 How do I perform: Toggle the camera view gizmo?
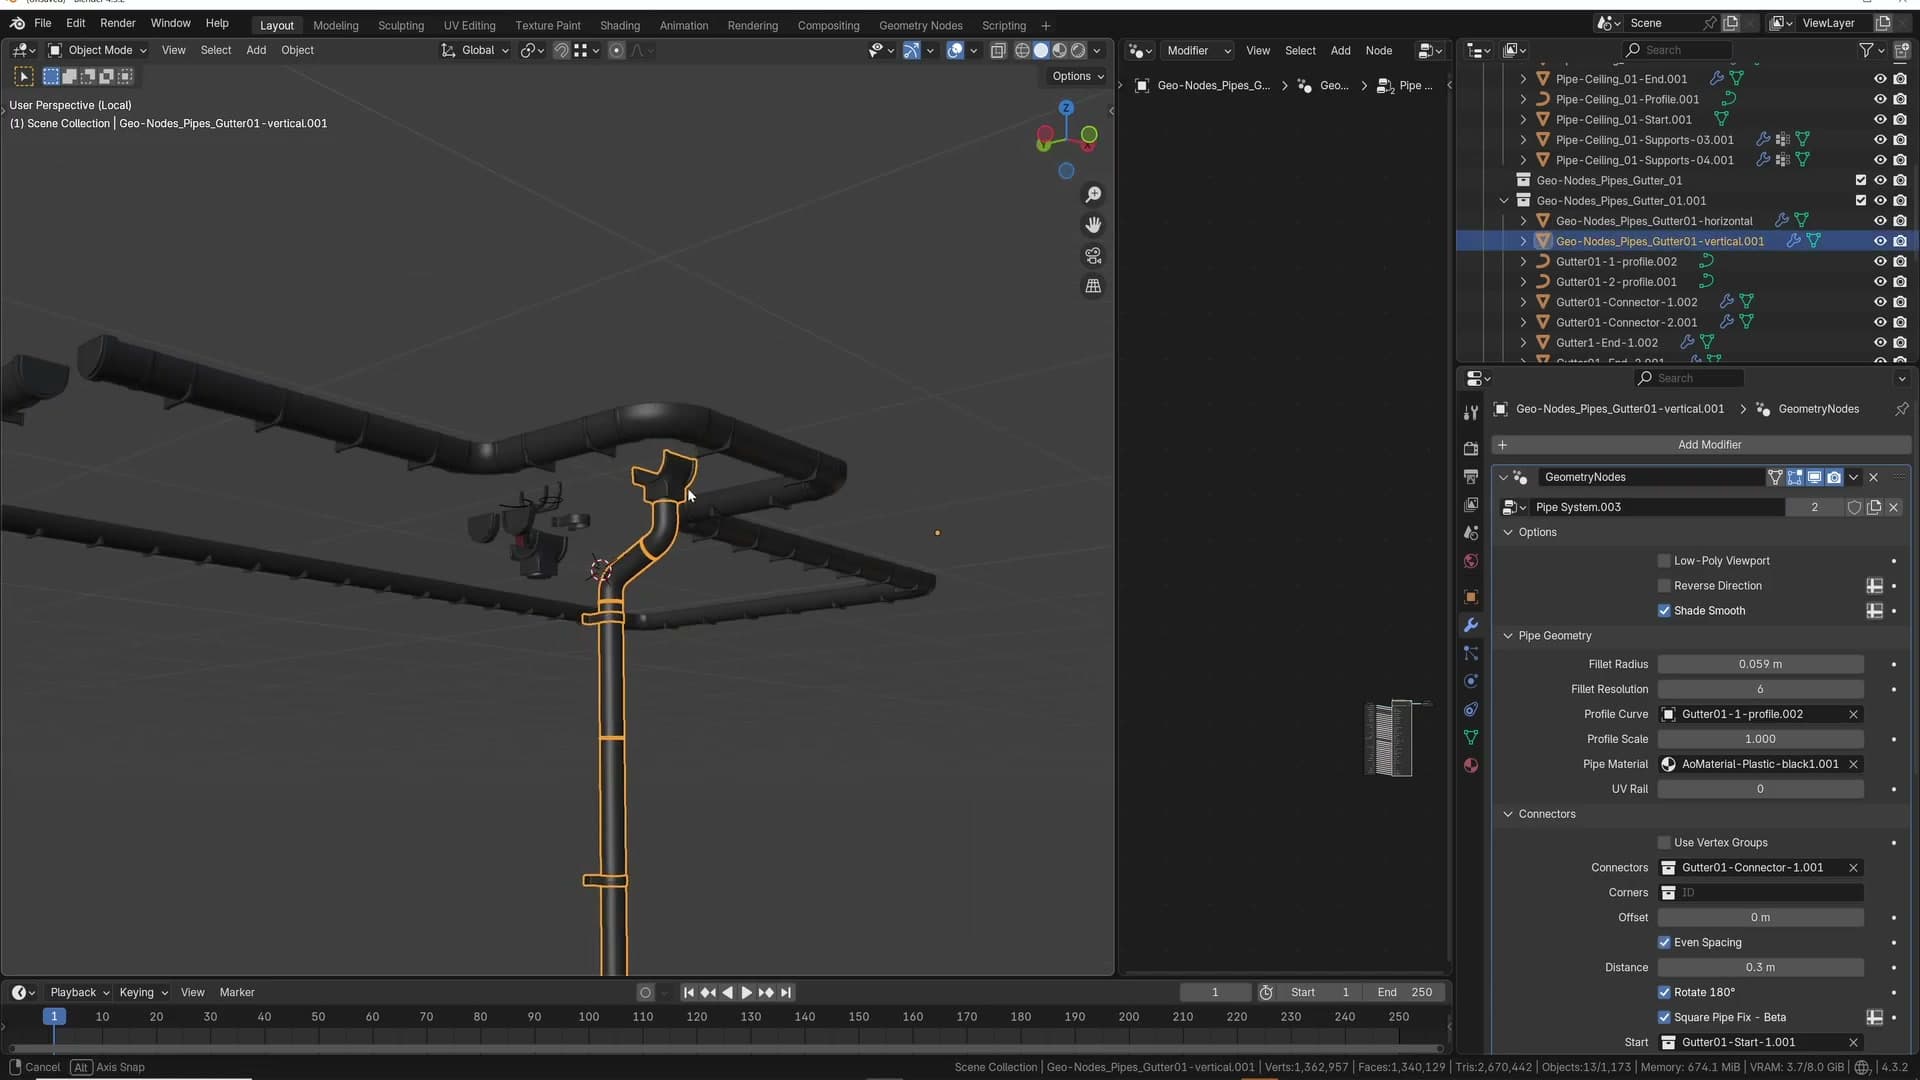(x=1093, y=256)
